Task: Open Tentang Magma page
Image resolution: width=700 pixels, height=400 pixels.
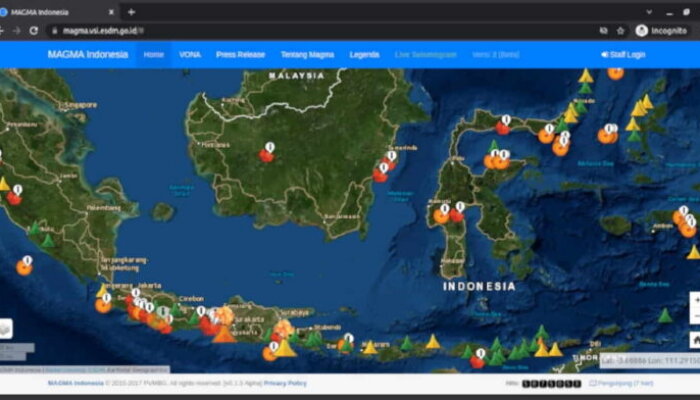Action: click(x=307, y=54)
